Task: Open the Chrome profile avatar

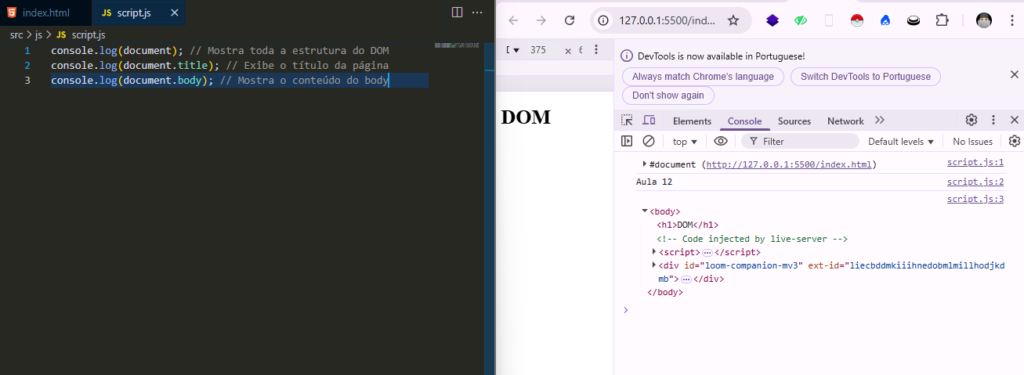Action: pos(984,20)
